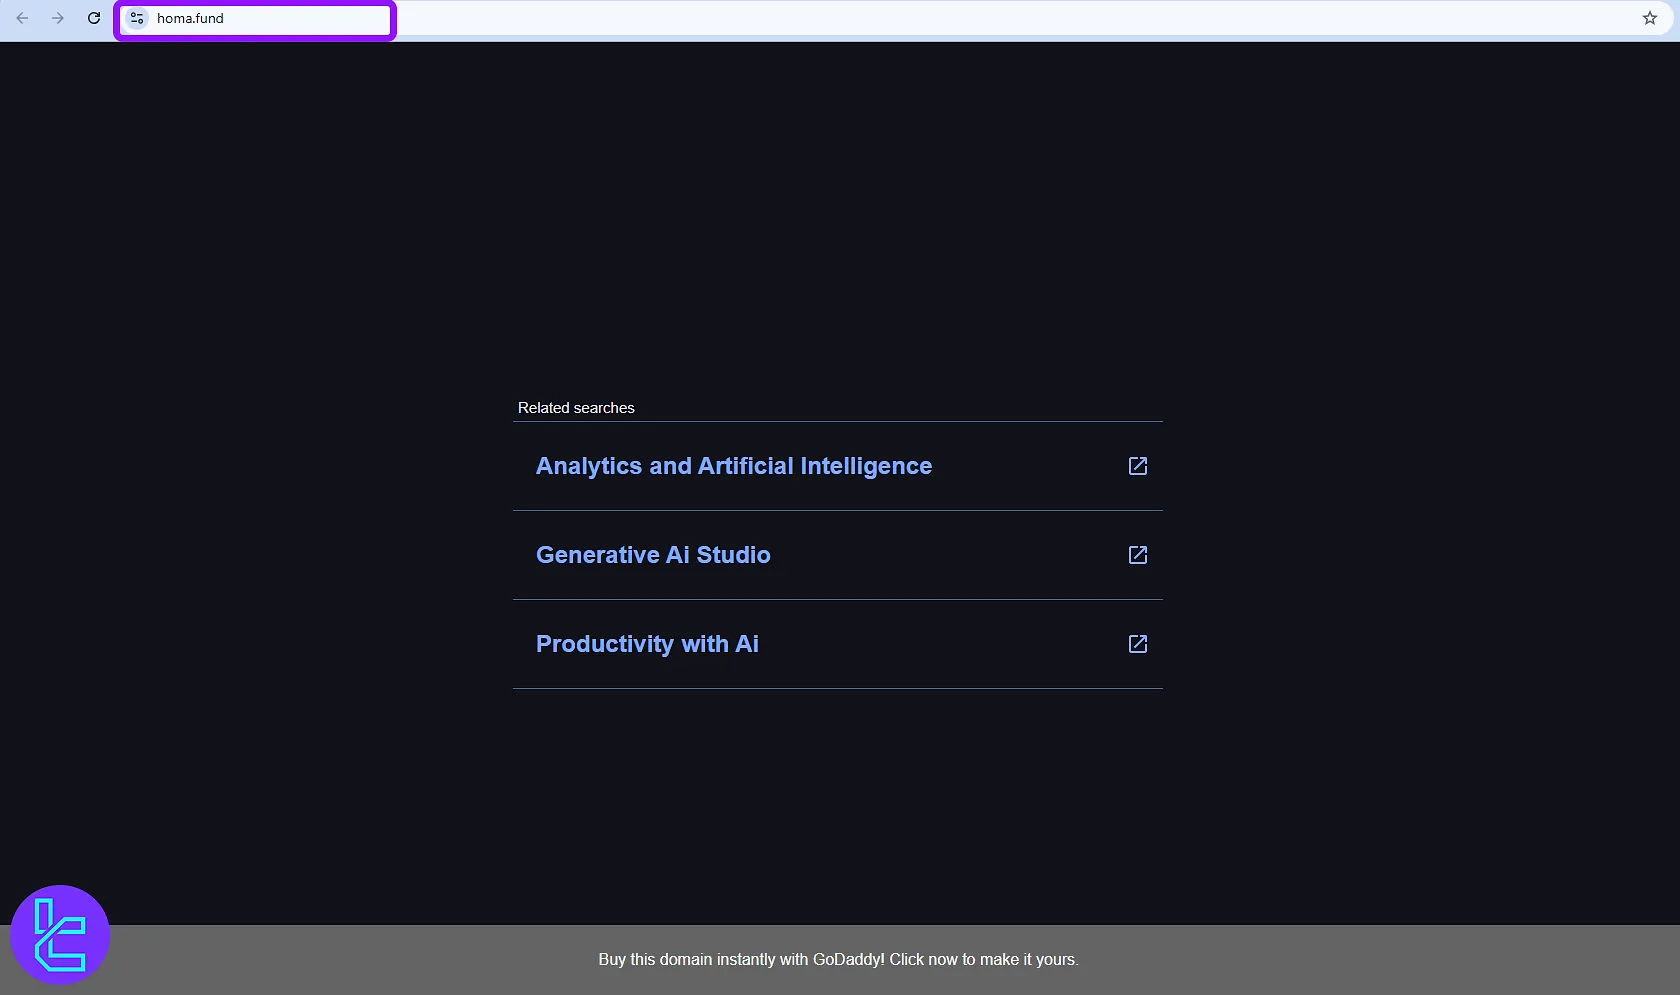
Task: Open Analytics and Artificial Intelligence link
Action: click(x=733, y=466)
